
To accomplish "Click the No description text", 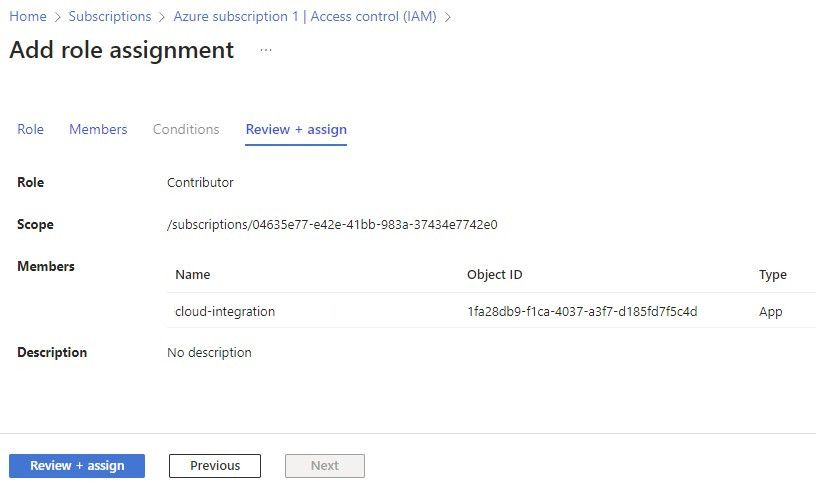I will coord(209,352).
